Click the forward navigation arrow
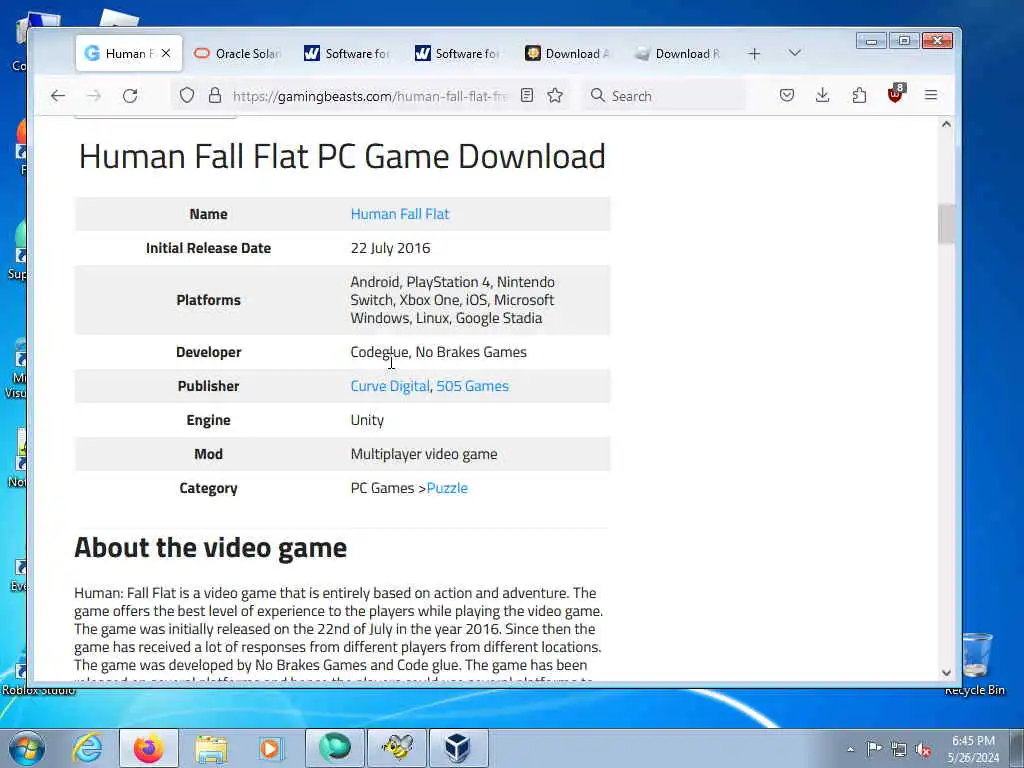1024x768 pixels. [94, 96]
